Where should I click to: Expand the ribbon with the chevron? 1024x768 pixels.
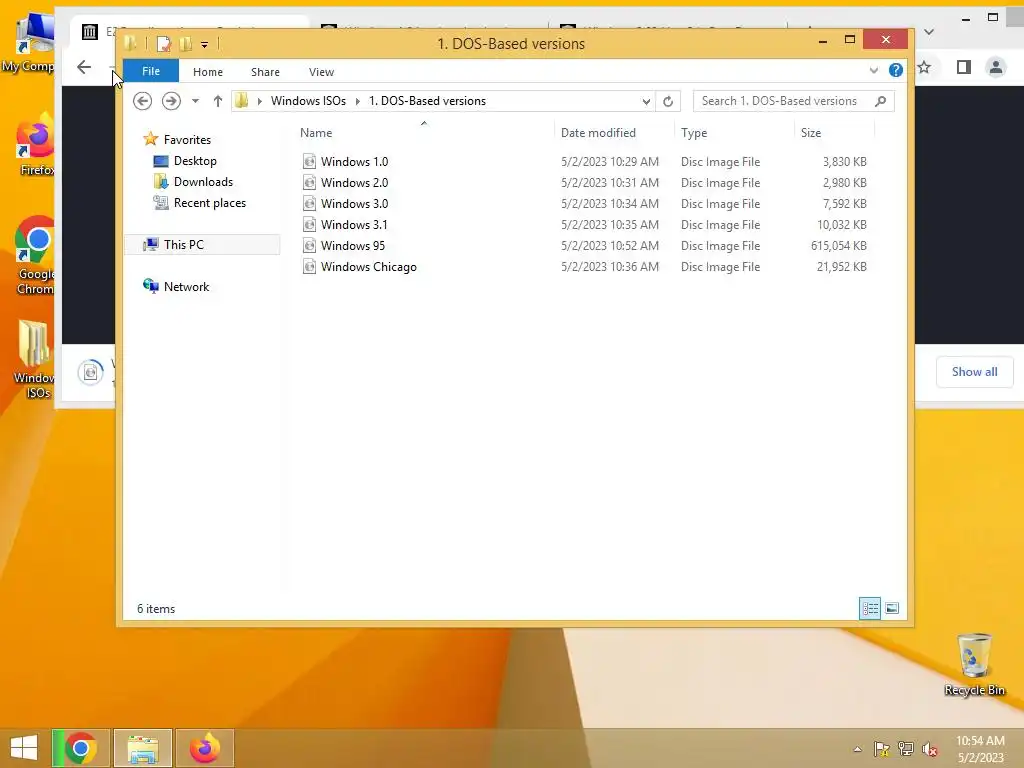(x=874, y=71)
